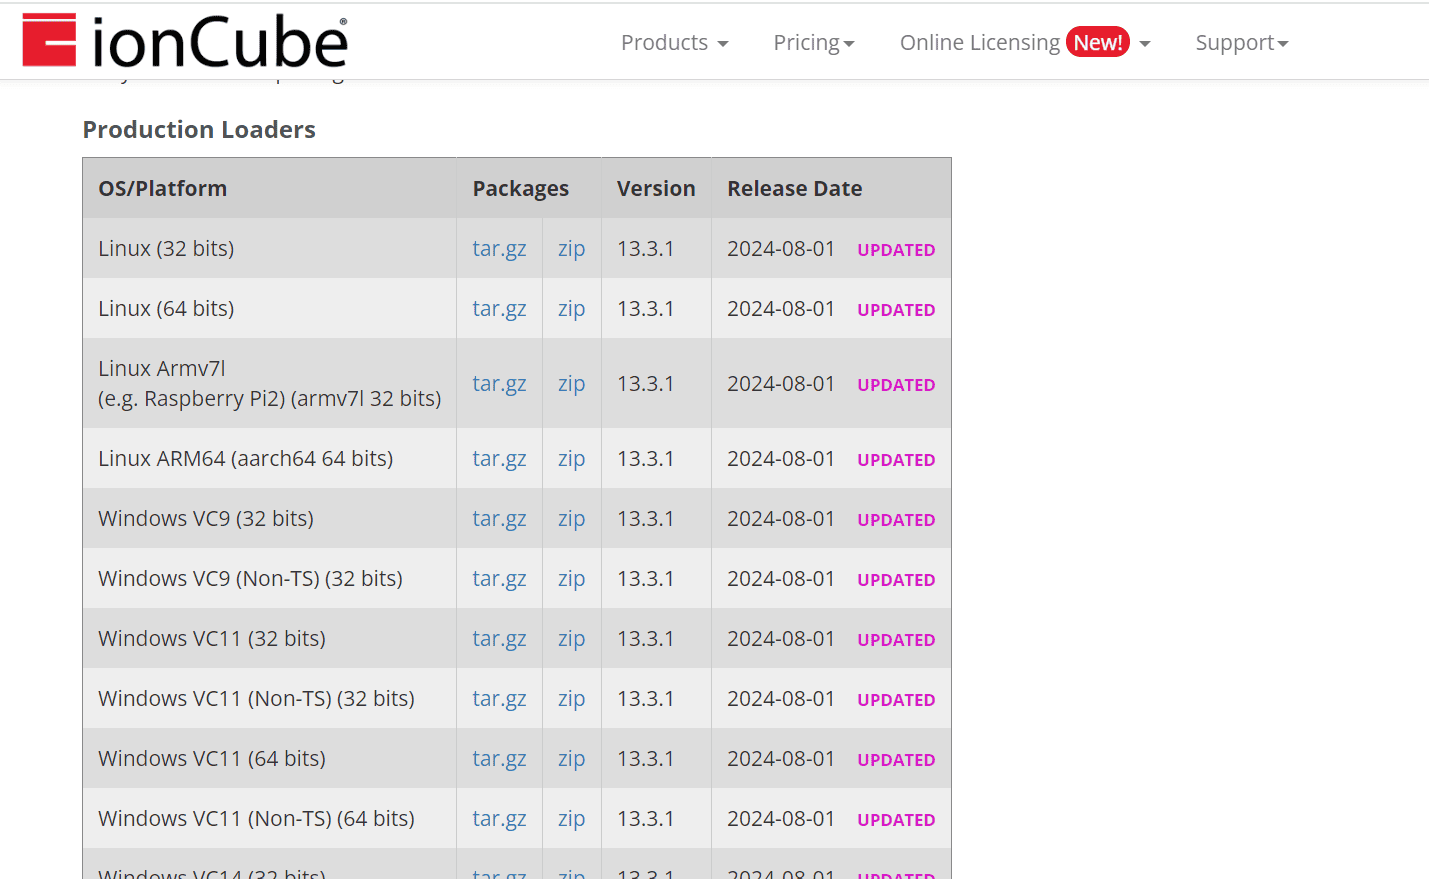Download zip for Linux (64 bits)
1429x879 pixels.
click(x=571, y=308)
